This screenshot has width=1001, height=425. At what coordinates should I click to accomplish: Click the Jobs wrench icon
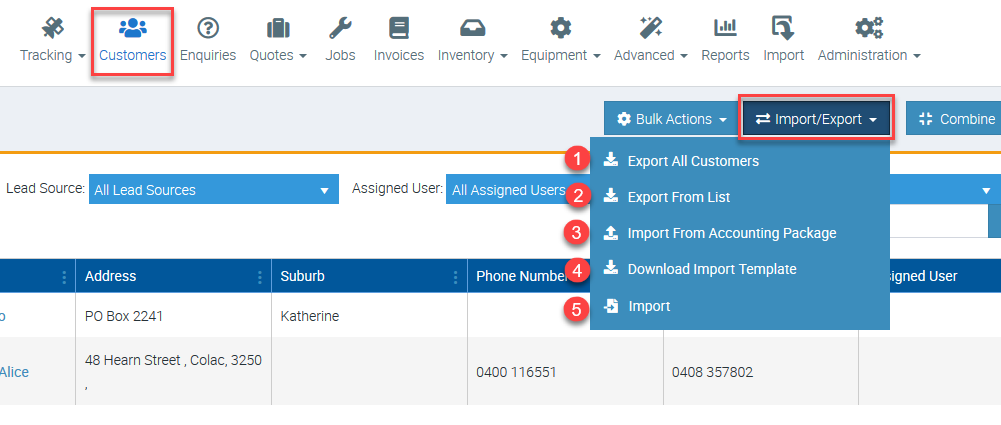coord(340,28)
